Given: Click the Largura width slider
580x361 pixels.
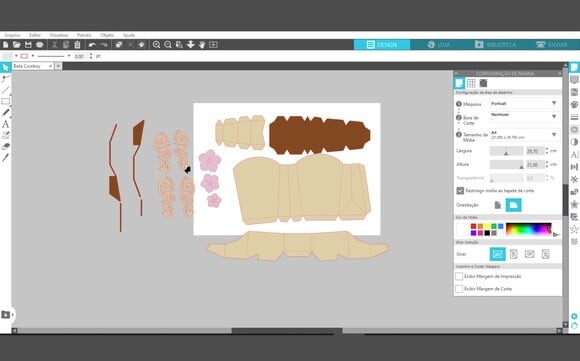Looking at the screenshot, I should pyautogui.click(x=506, y=151).
